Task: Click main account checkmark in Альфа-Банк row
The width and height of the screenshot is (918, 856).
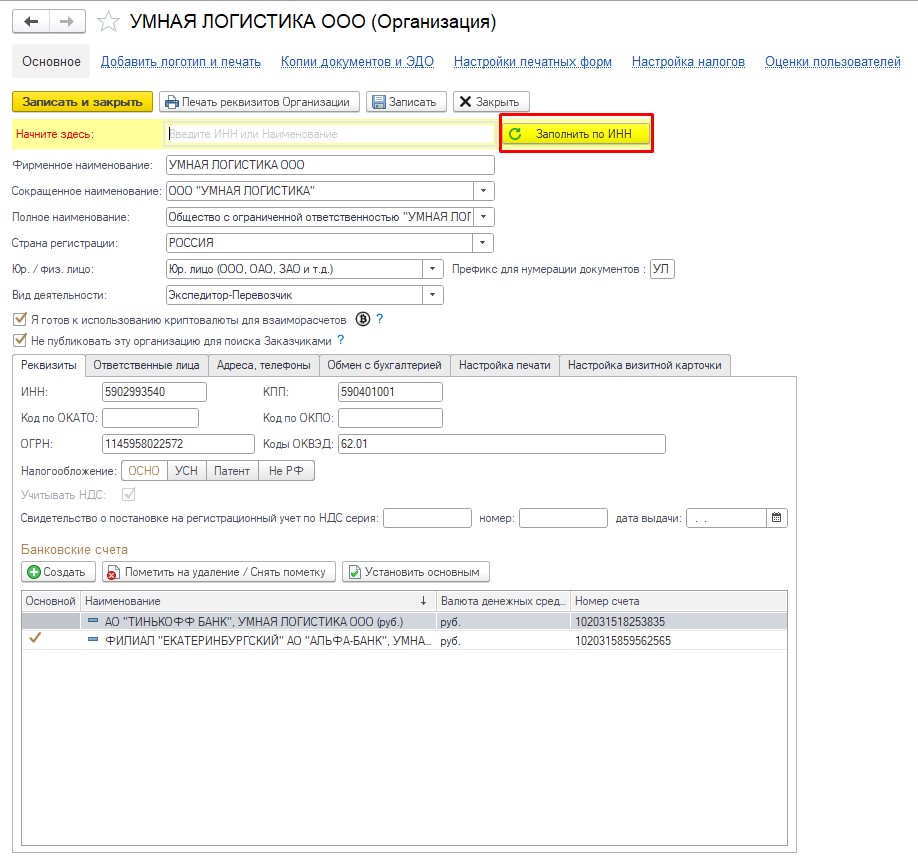Action: (36, 638)
